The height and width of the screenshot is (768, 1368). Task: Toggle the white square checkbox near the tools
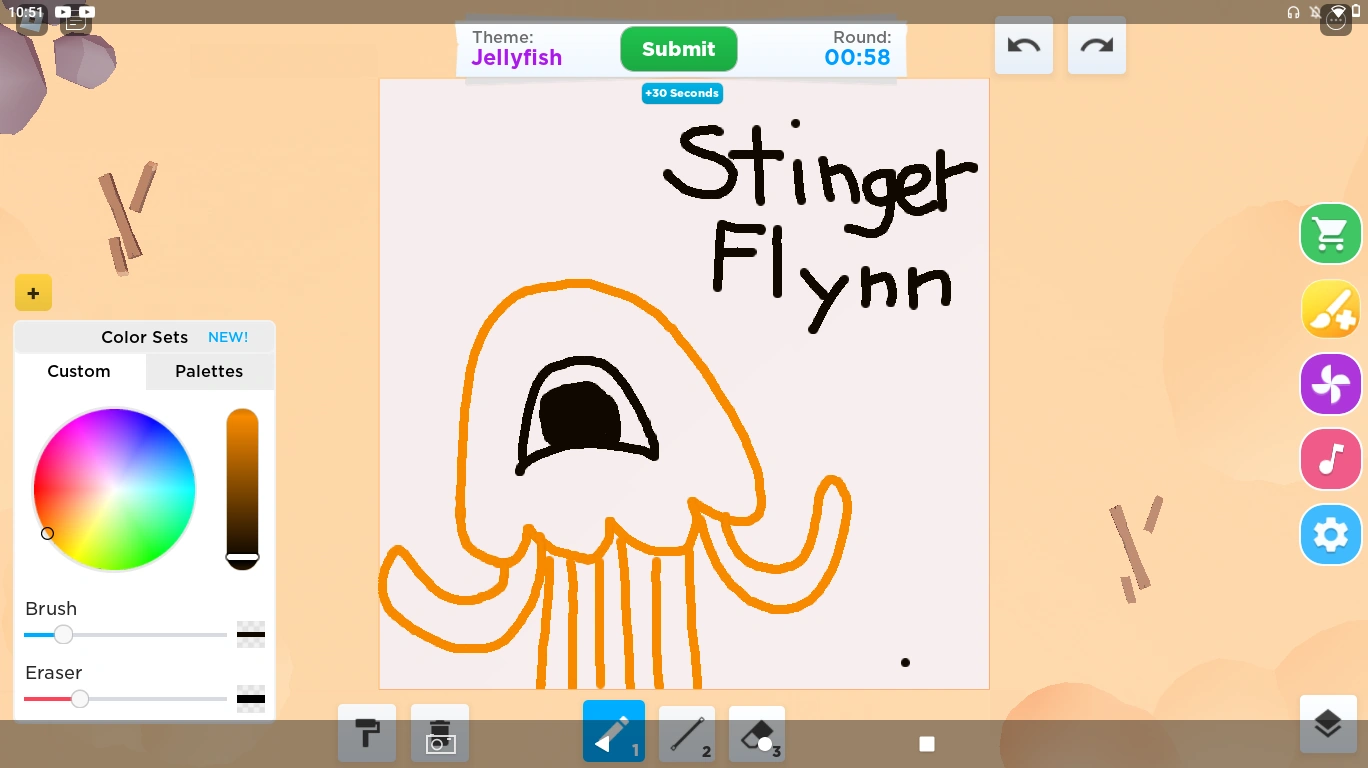pos(926,744)
